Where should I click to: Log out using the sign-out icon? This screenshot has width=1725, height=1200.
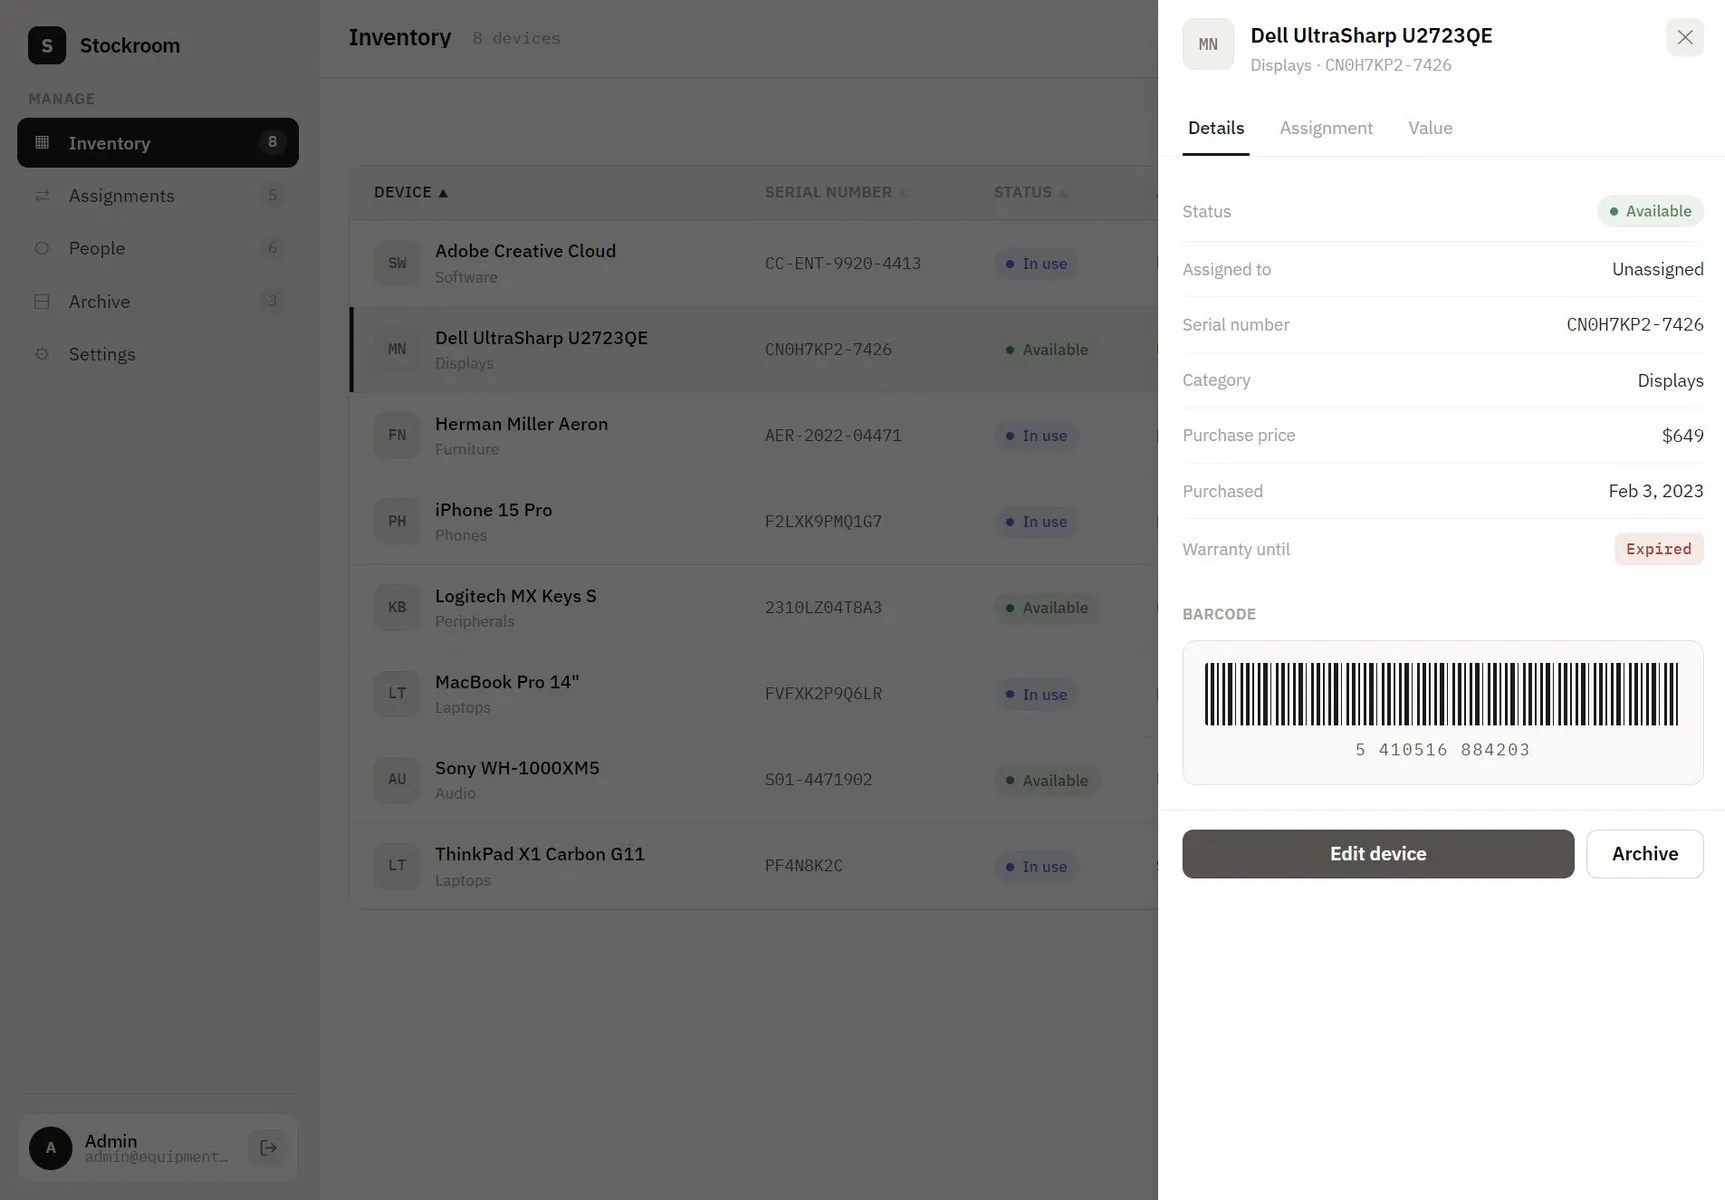[x=268, y=1148]
